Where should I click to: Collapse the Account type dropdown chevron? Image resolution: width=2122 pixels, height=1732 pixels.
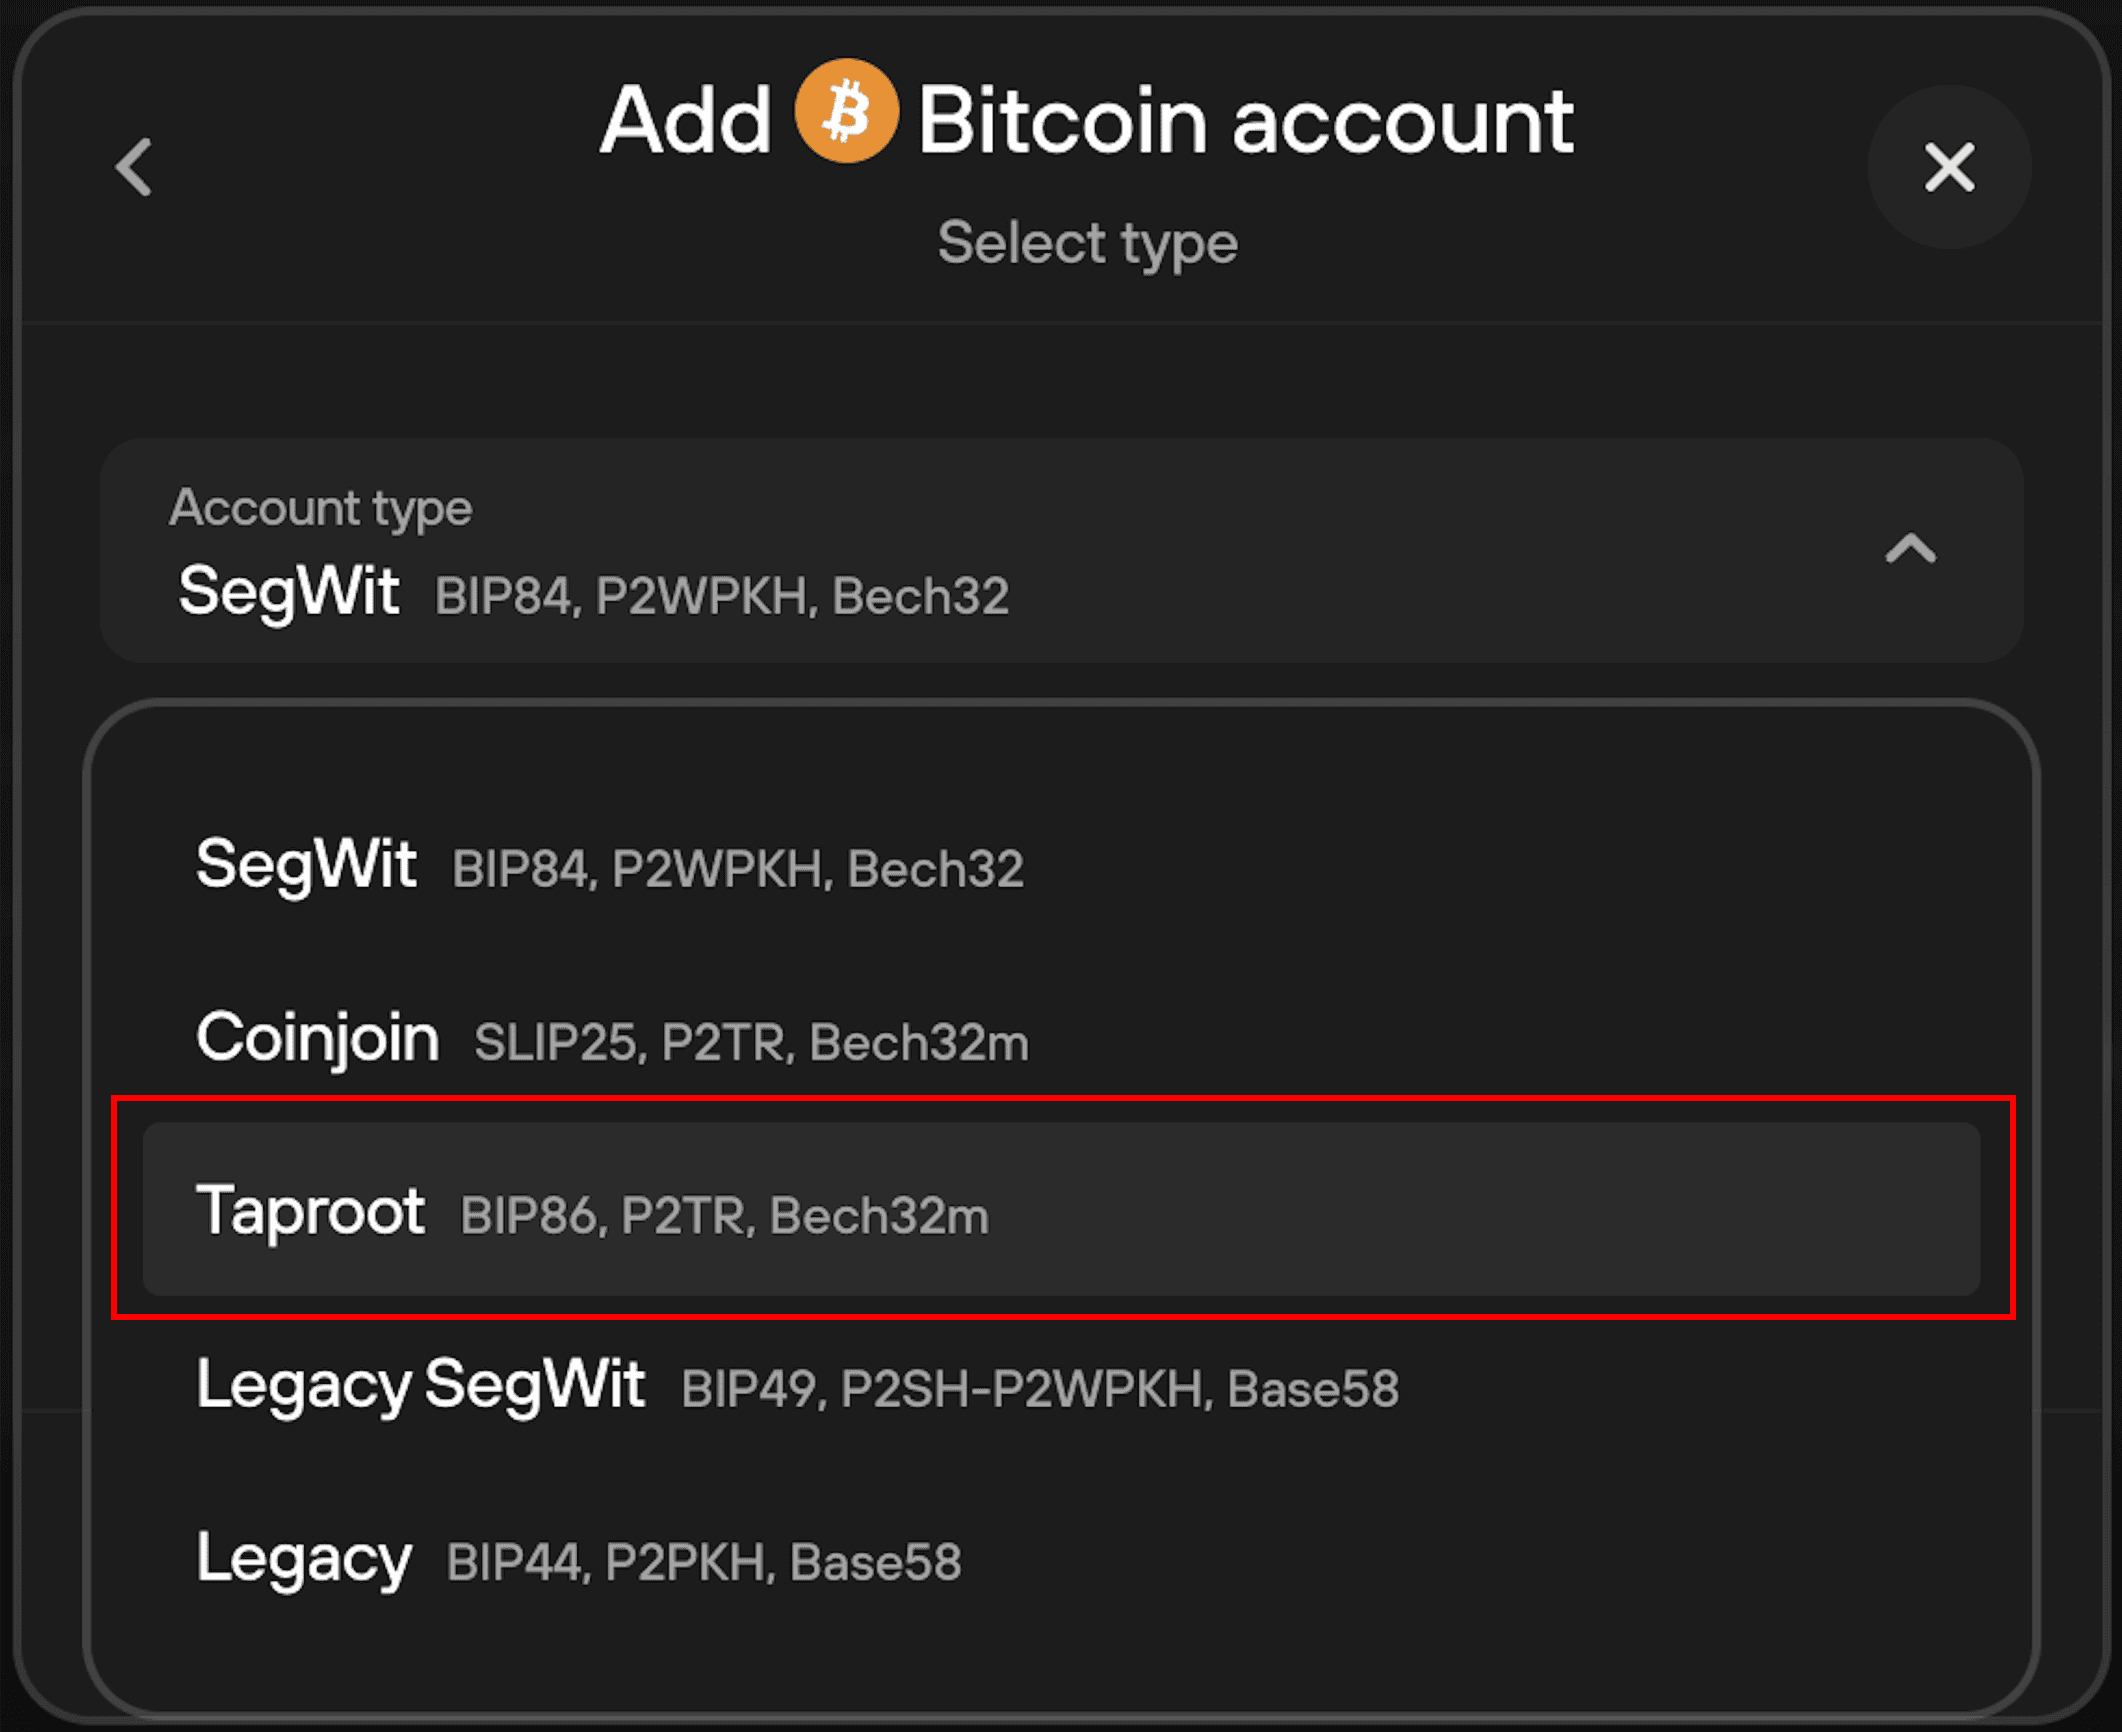(1910, 549)
